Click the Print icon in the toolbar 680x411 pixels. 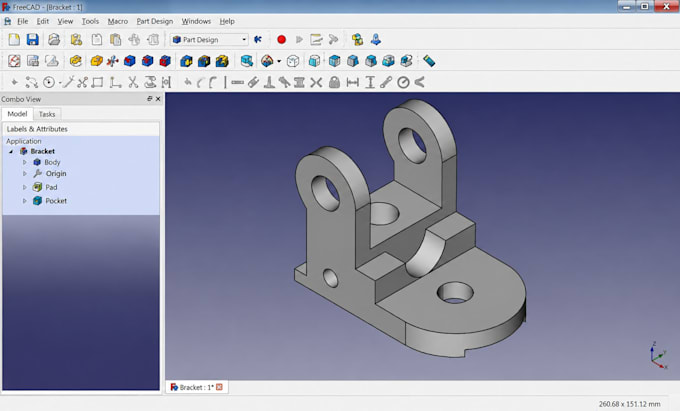point(54,39)
